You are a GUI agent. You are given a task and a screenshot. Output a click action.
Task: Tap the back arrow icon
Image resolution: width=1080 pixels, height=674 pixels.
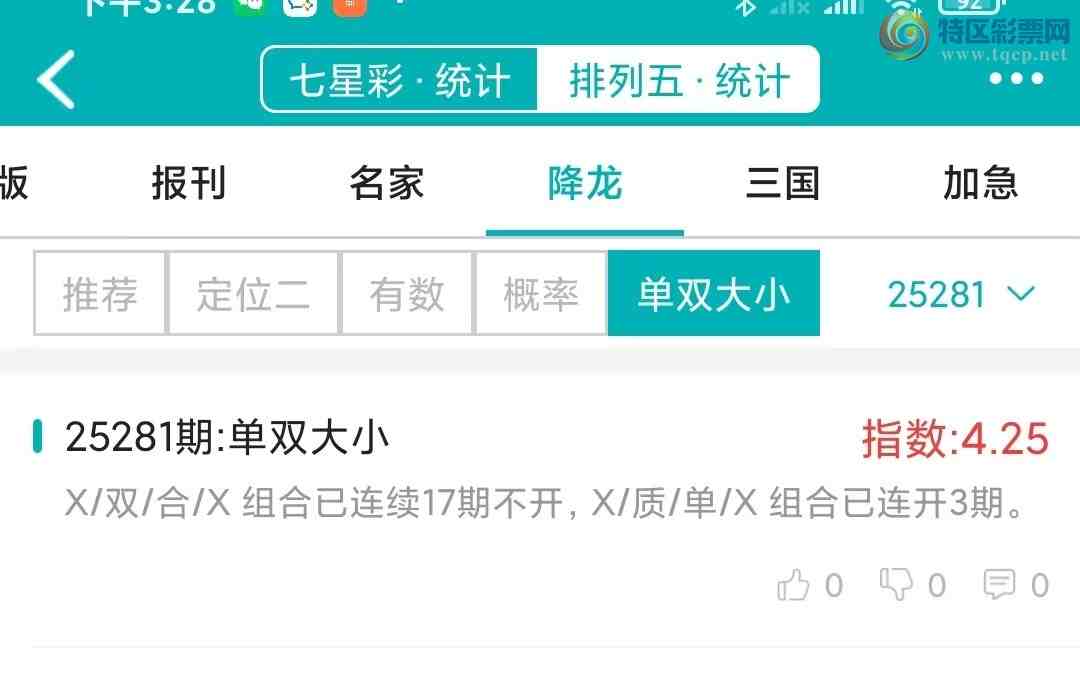pos(56,80)
